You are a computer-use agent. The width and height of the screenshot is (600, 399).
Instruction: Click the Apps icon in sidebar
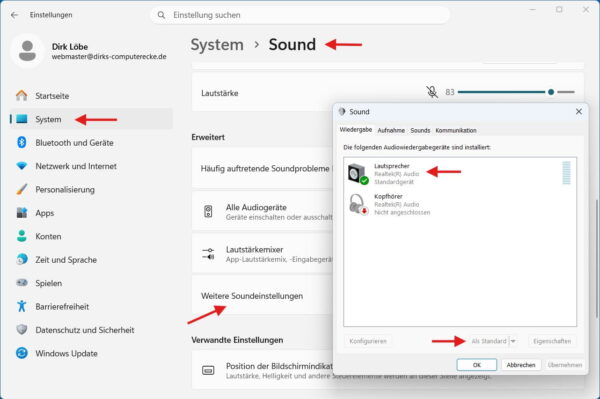pos(22,213)
